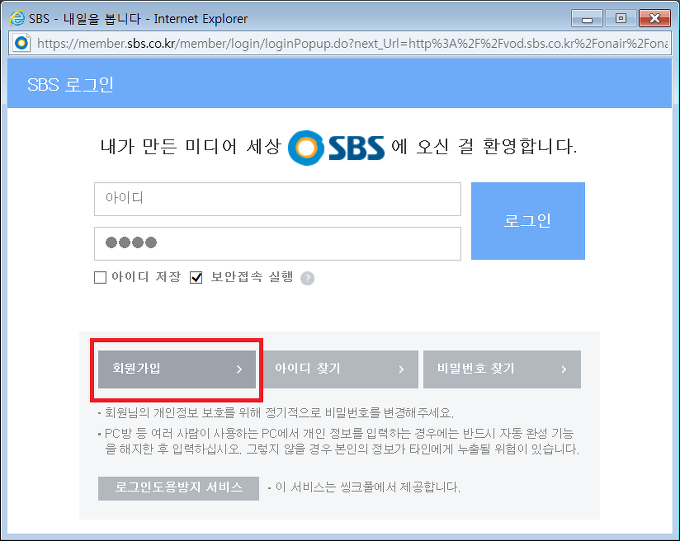The height and width of the screenshot is (541, 680).
Task: Click the arrow chevron on 회원가입 button
Action: [x=239, y=369]
